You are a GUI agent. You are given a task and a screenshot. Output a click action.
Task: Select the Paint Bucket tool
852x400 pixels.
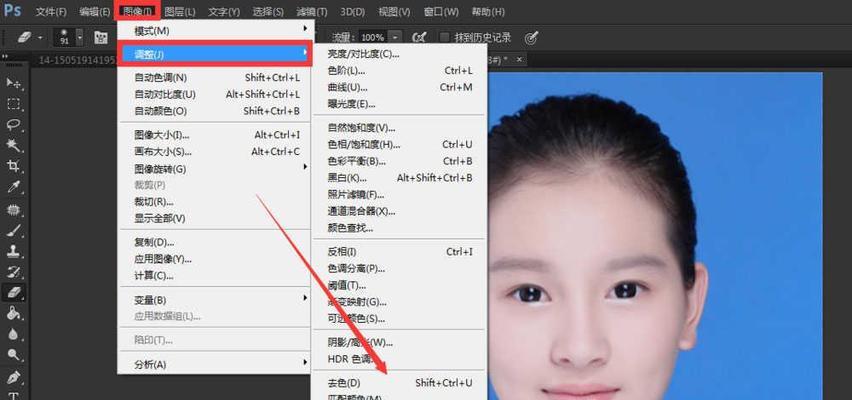(x=13, y=313)
